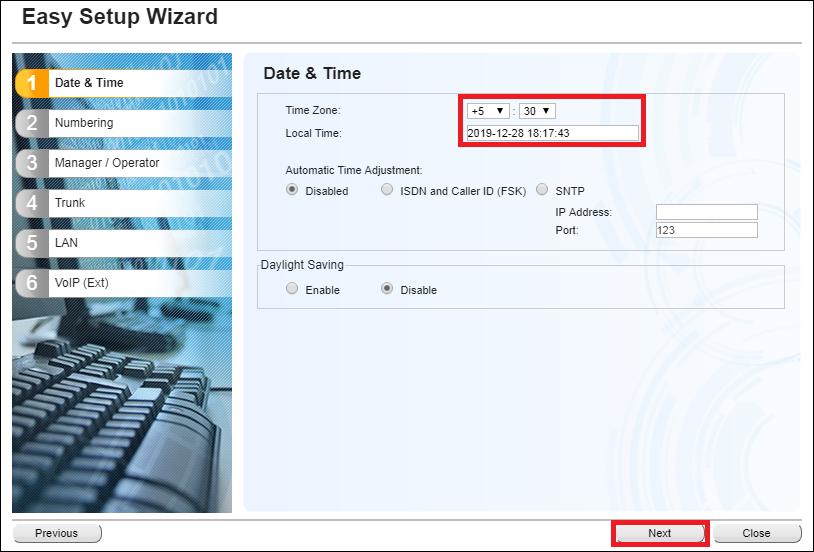Click the 'IP Address:' label
This screenshot has height=552, width=814.
(x=584, y=212)
